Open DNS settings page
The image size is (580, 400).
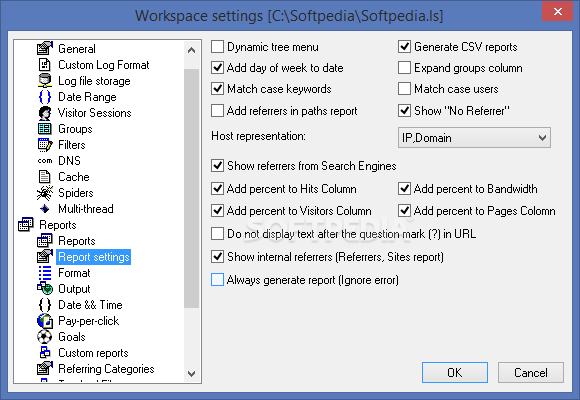click(70, 161)
